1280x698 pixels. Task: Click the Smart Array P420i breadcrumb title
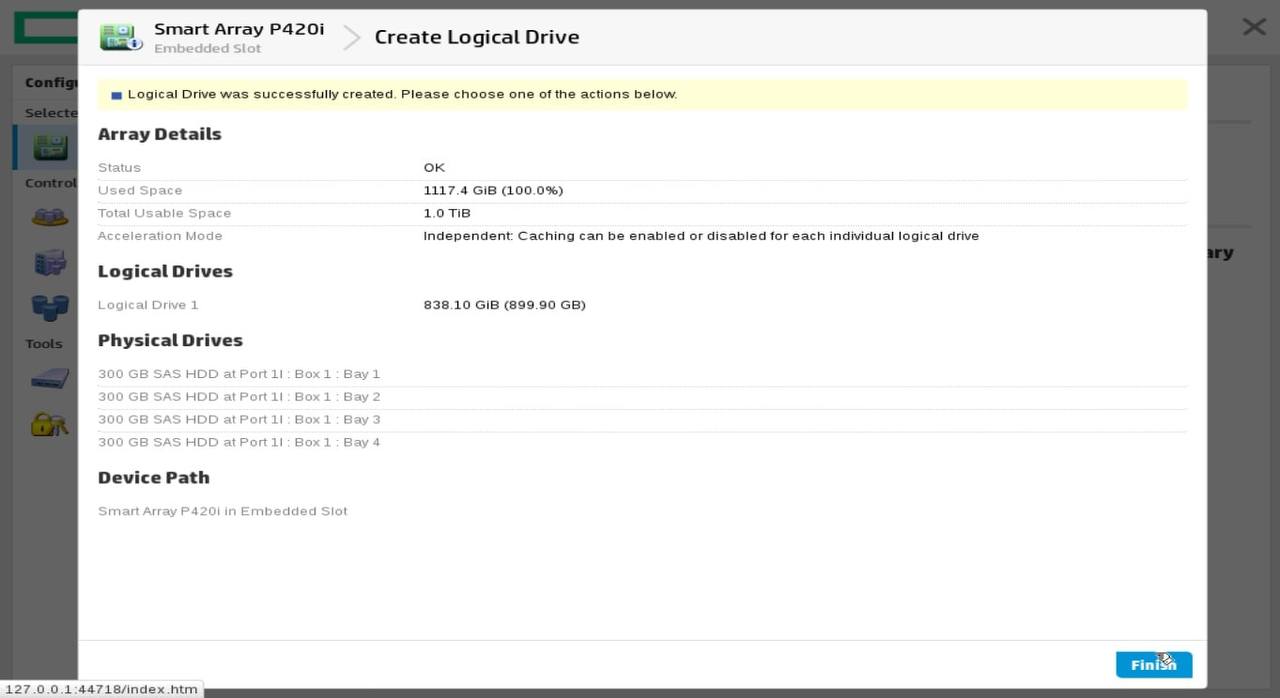click(x=239, y=29)
